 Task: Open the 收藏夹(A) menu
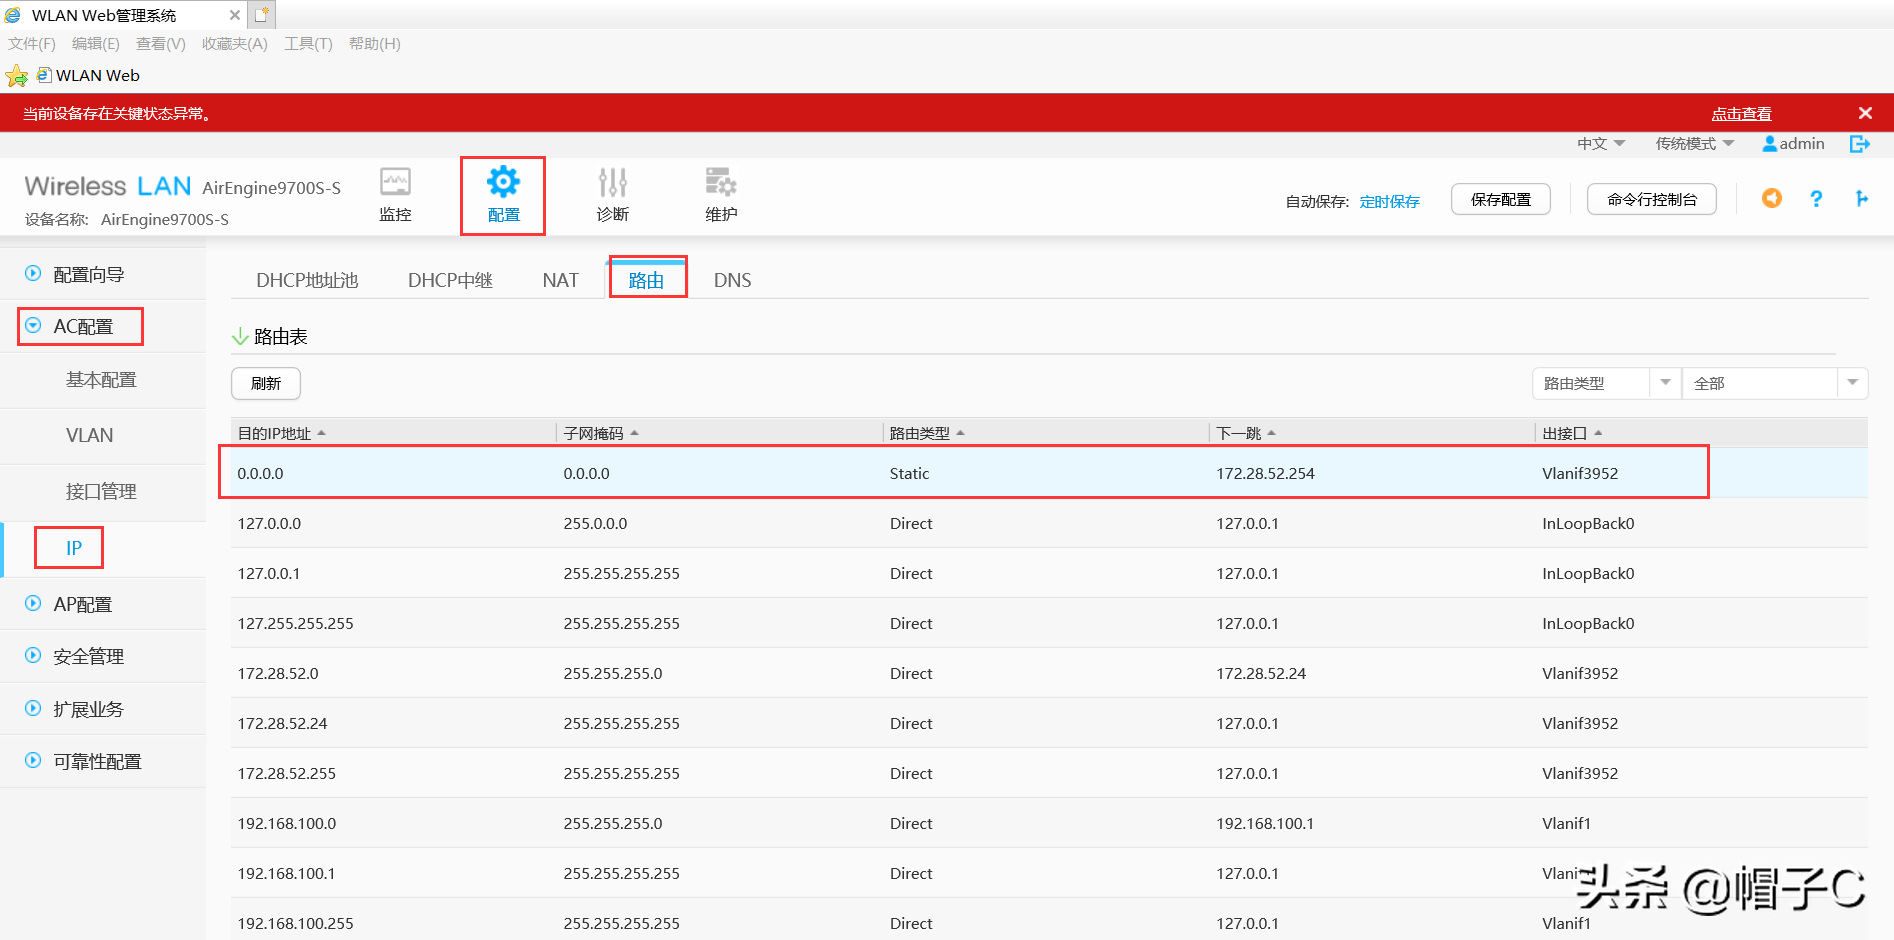pos(235,44)
